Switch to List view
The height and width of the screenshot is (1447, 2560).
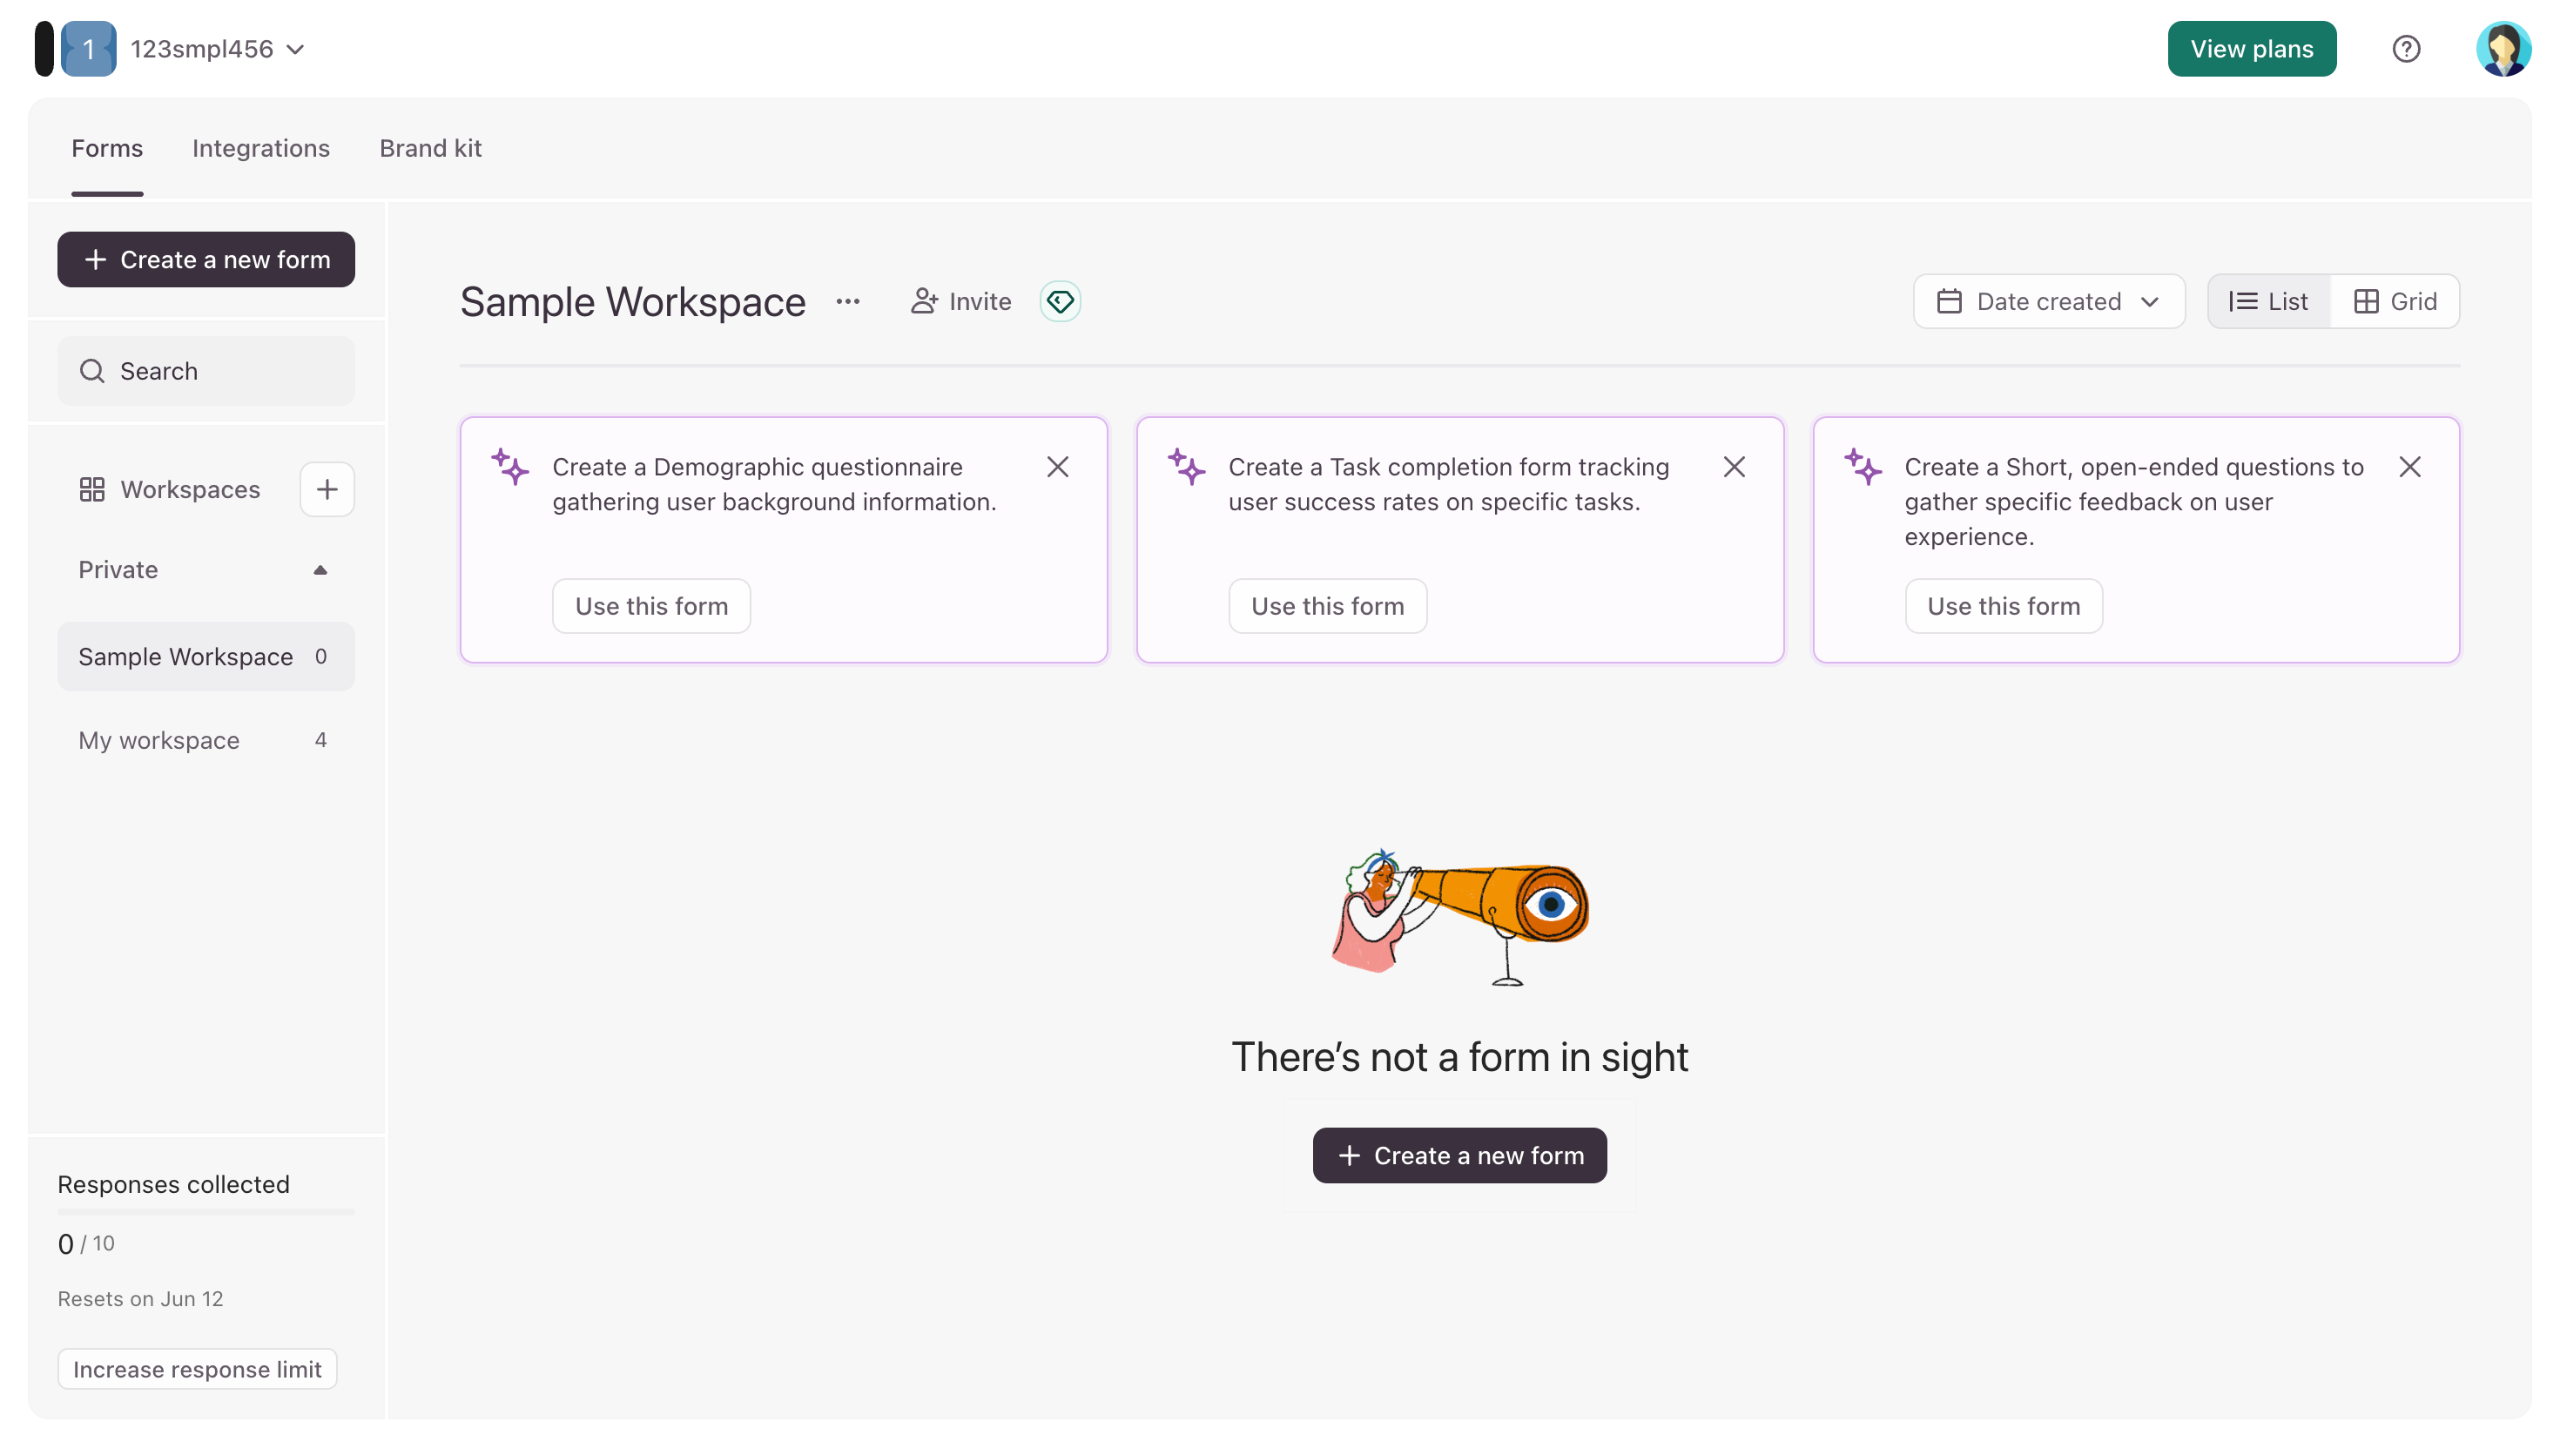coord(2268,301)
